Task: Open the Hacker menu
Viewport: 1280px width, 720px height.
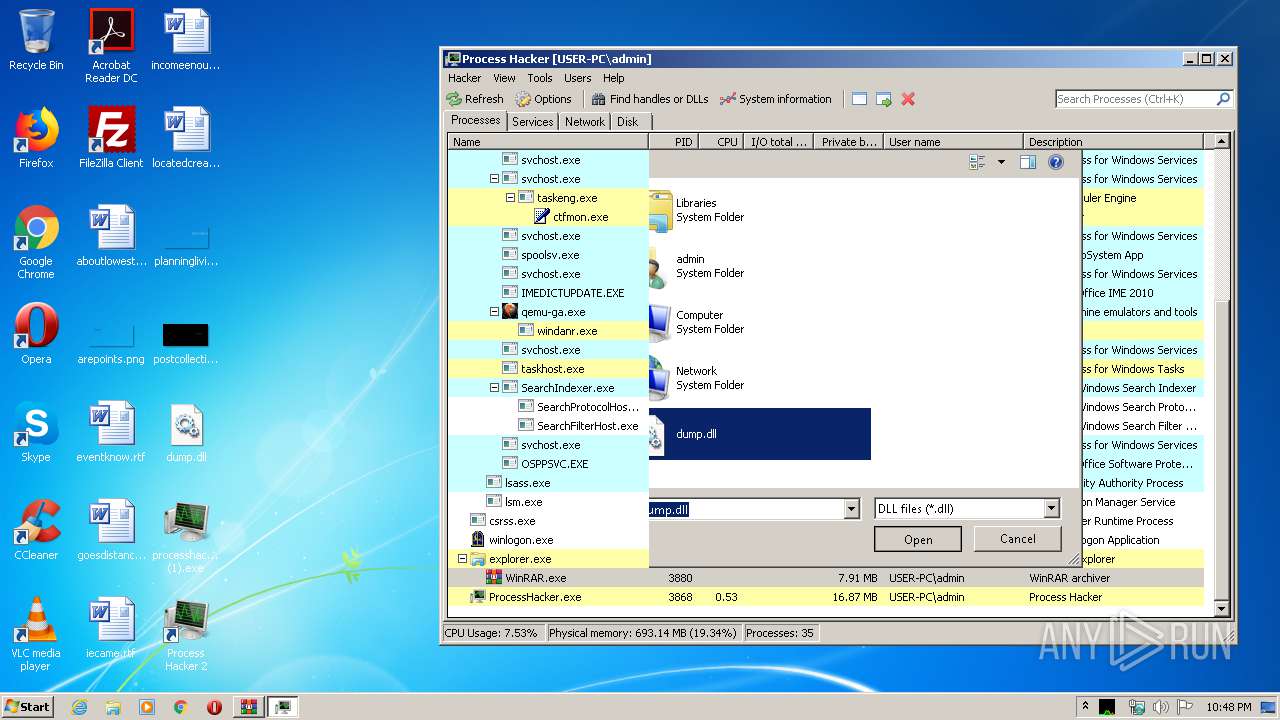Action: pyautogui.click(x=464, y=78)
